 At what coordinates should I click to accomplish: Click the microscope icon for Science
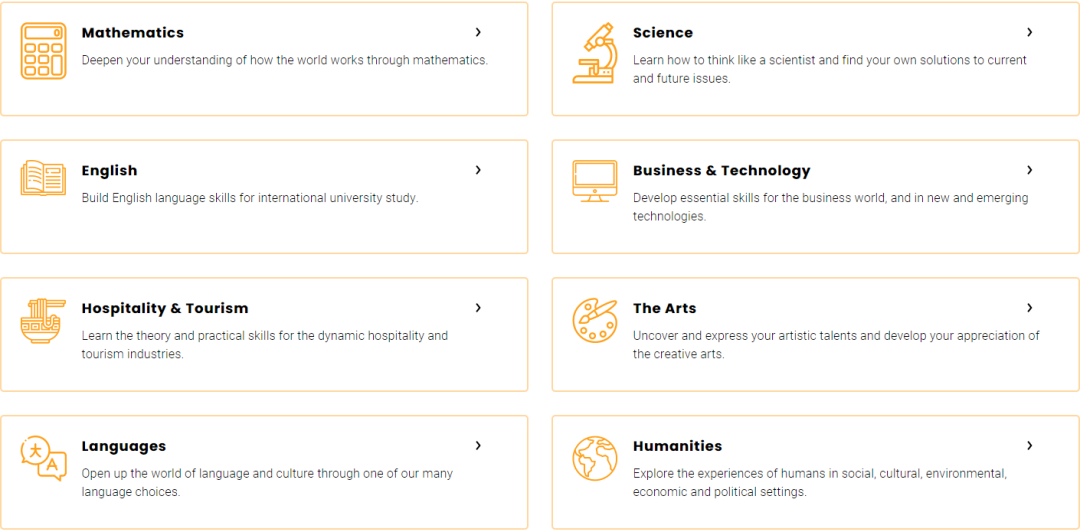click(594, 53)
